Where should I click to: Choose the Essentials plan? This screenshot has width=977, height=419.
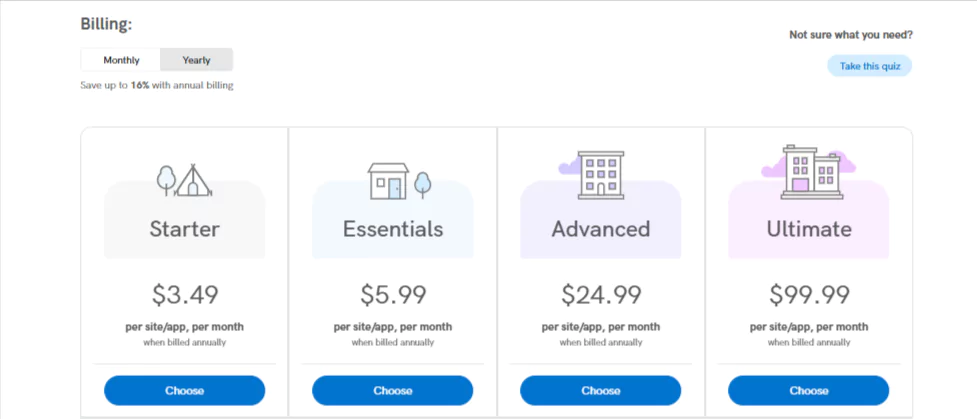[393, 391]
